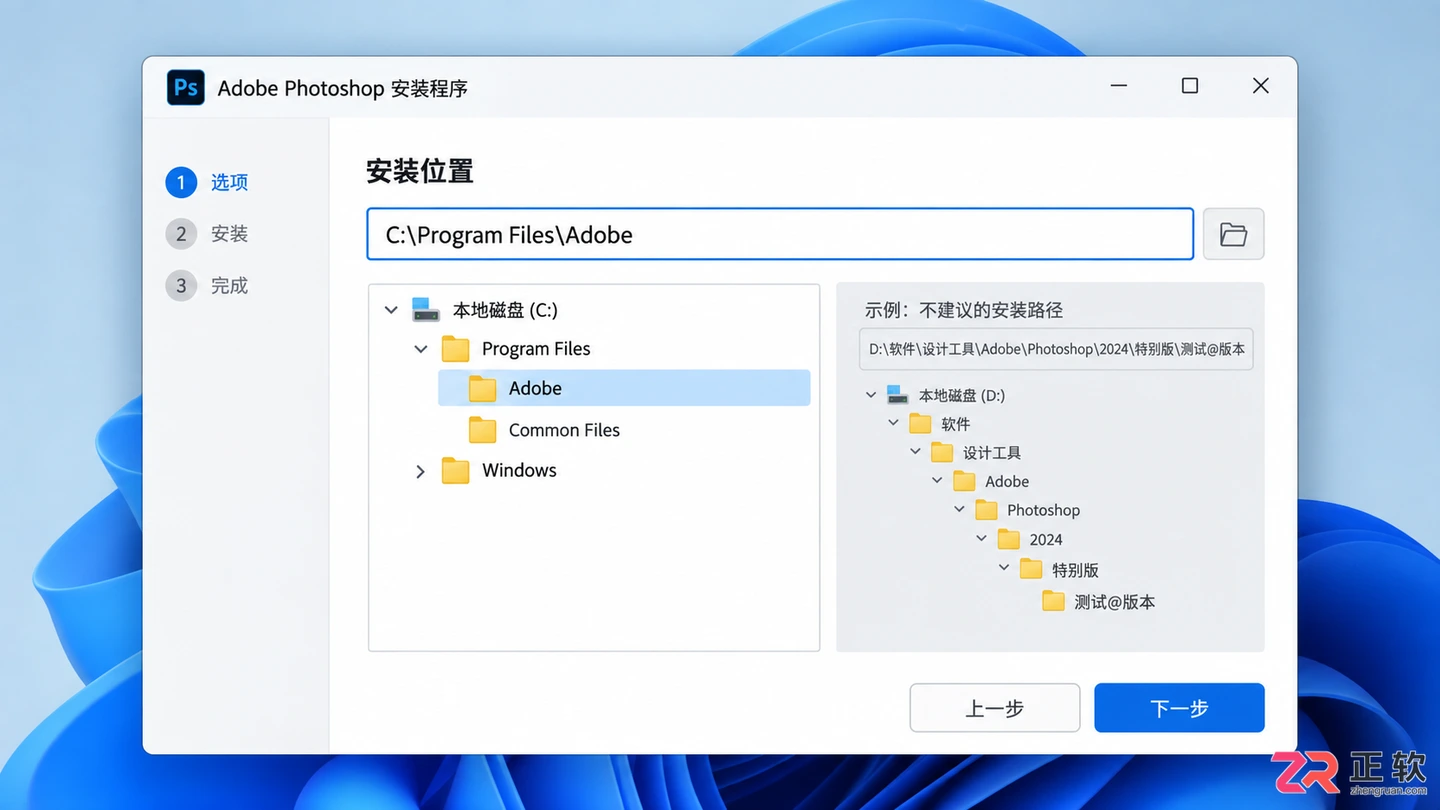Screen dimensions: 1440x810
Task: Go to step 1 选项
Action: (x=207, y=182)
